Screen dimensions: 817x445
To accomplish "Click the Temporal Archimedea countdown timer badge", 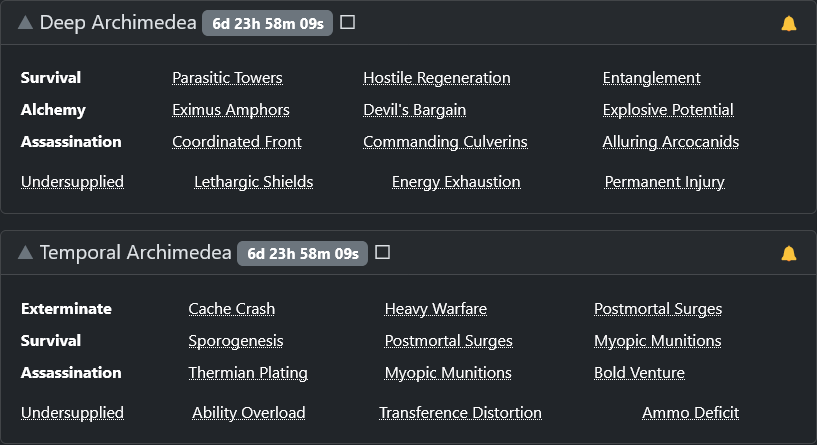I will tap(302, 253).
